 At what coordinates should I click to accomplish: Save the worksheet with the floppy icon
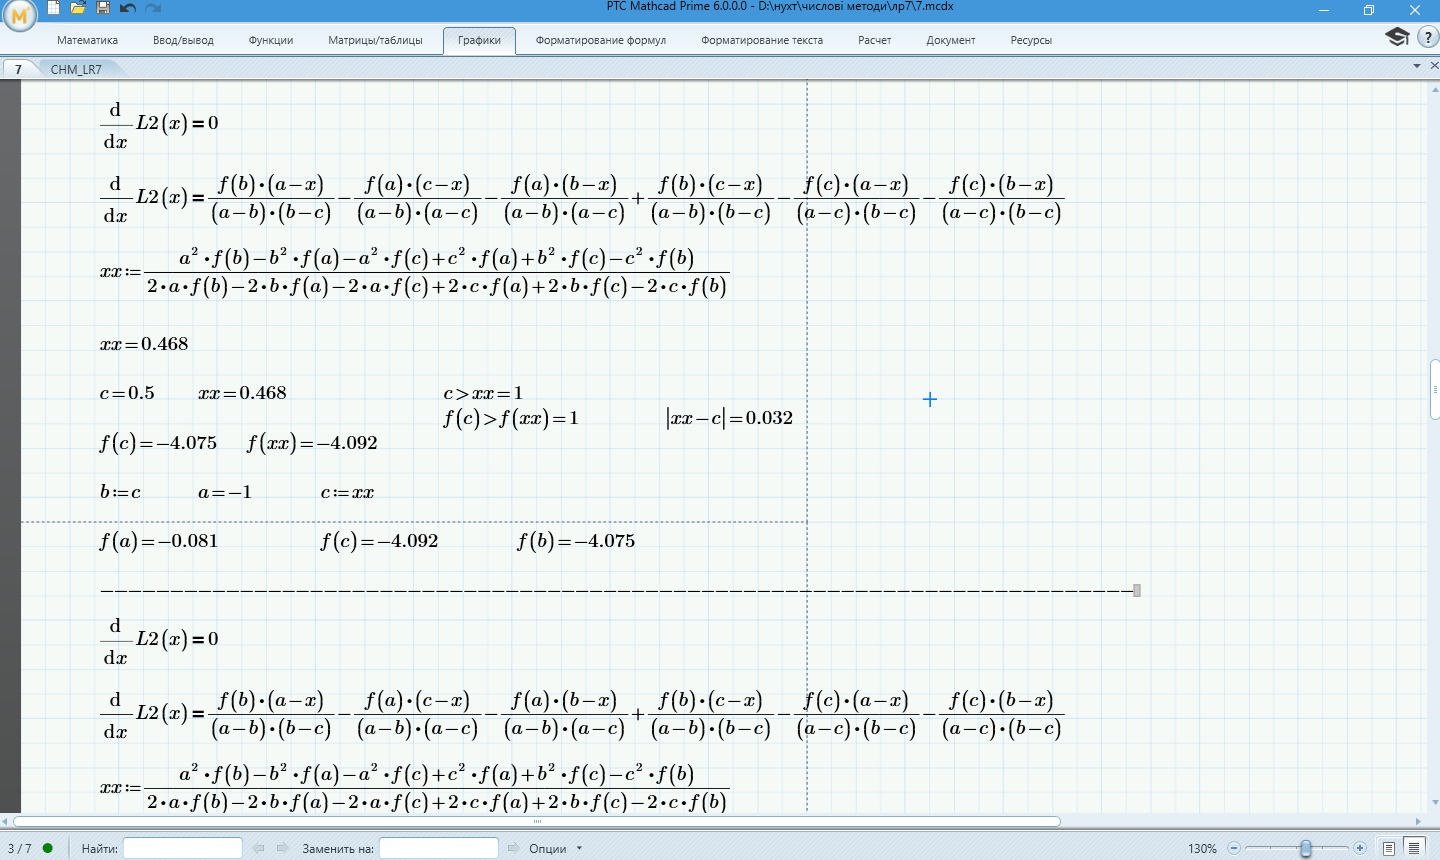click(x=103, y=8)
